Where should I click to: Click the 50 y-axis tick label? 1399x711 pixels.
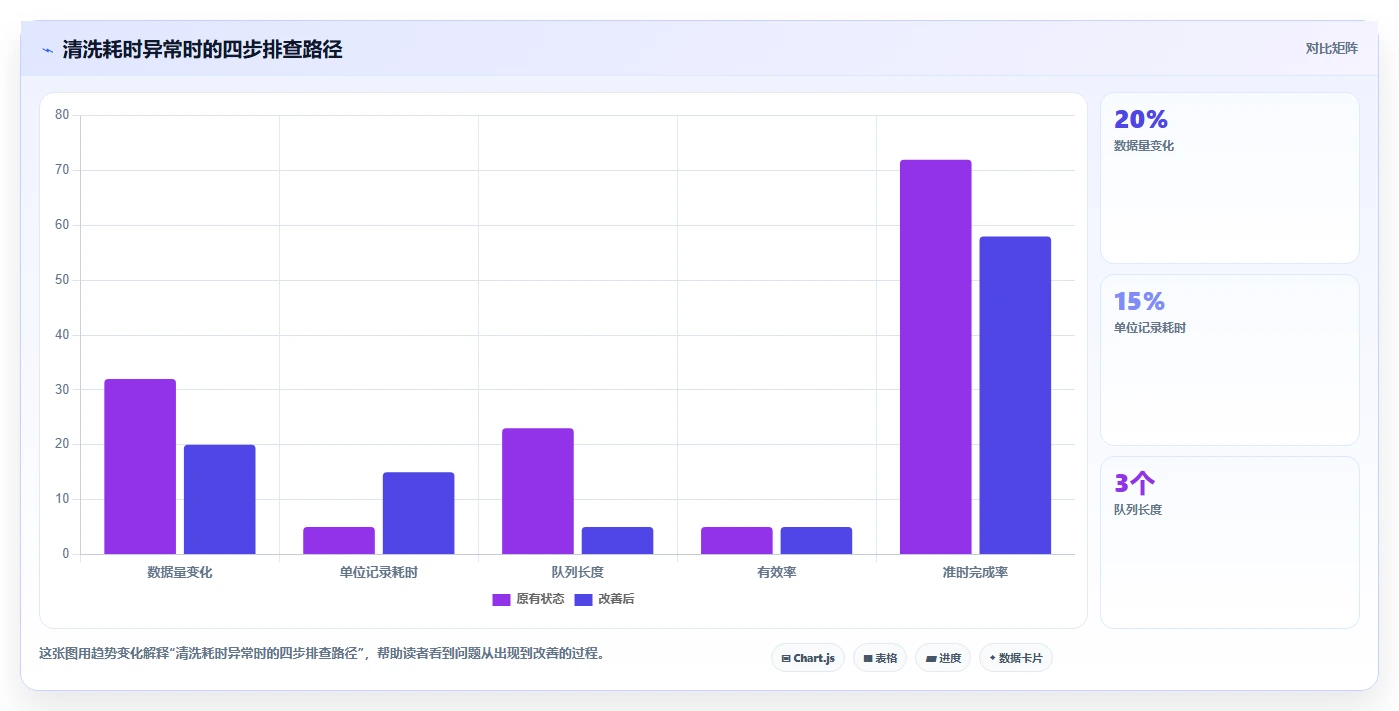[62, 280]
